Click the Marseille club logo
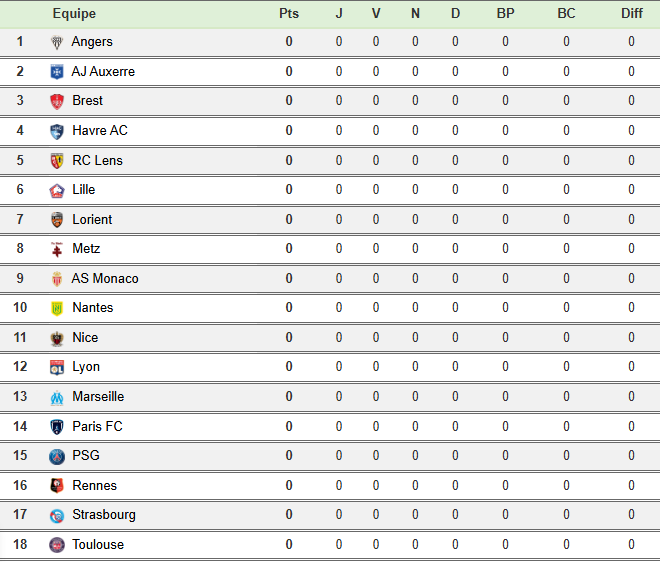 pyautogui.click(x=57, y=397)
